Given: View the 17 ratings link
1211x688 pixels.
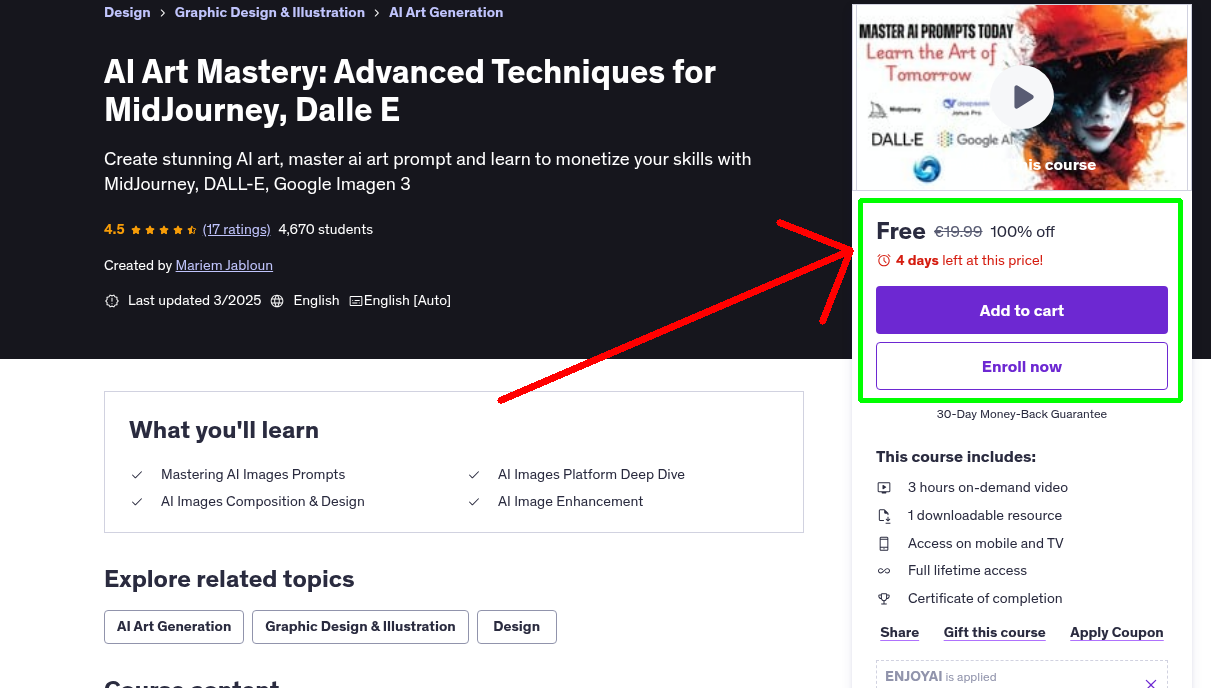Looking at the screenshot, I should (237, 230).
